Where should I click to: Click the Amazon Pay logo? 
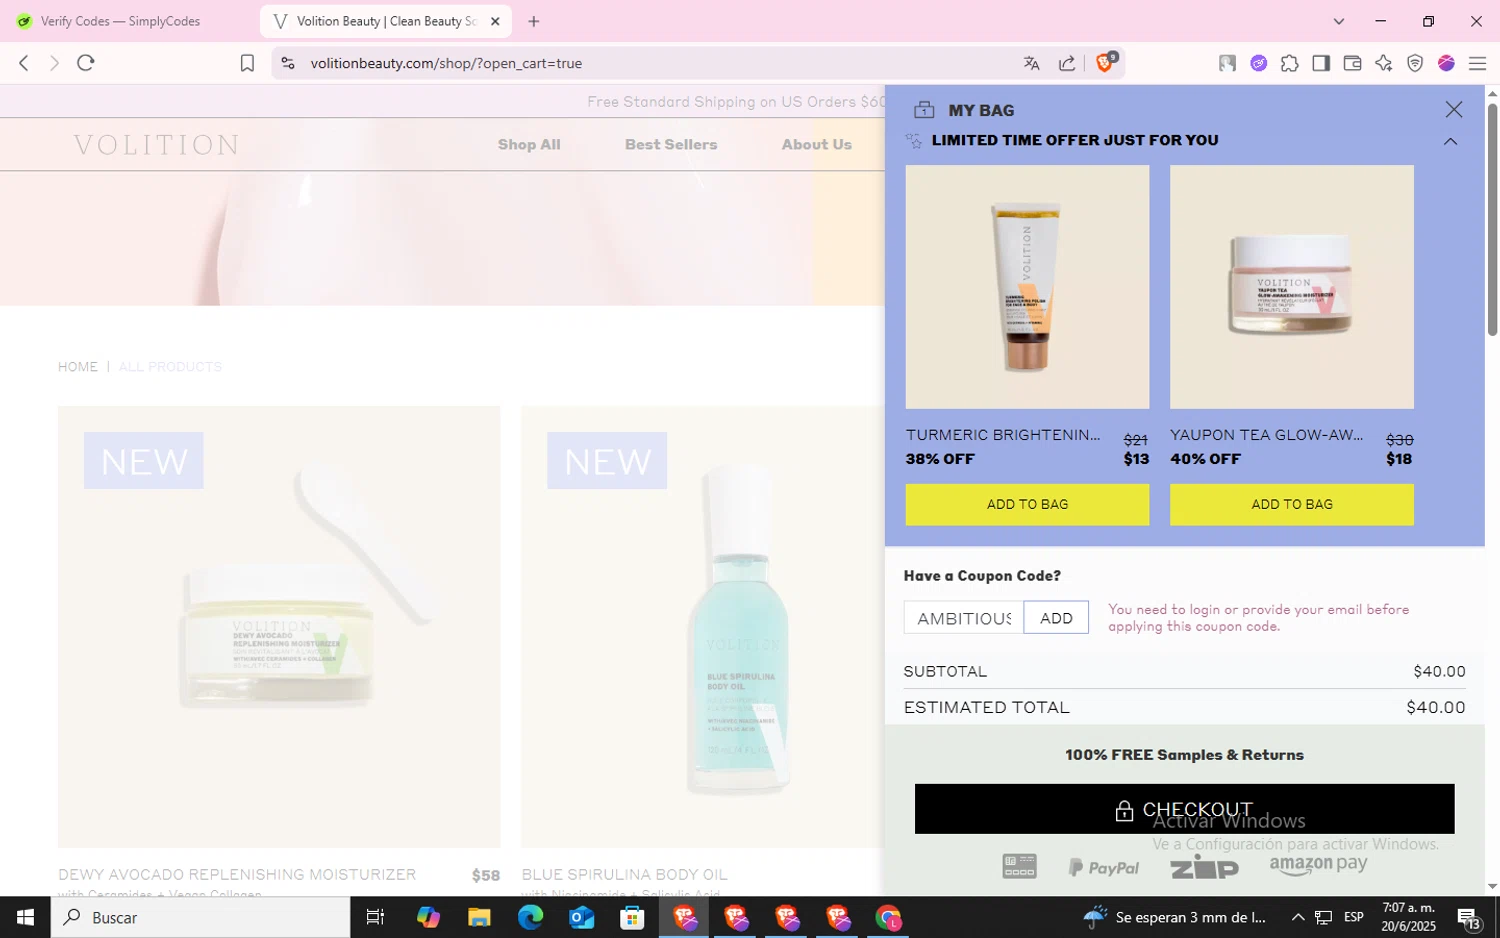click(1318, 865)
